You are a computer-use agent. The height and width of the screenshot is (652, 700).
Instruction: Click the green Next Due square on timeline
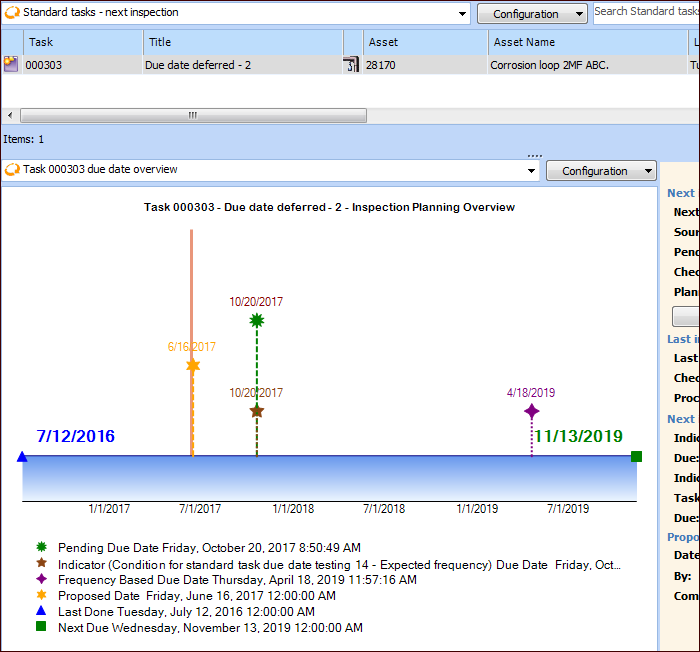[x=636, y=457]
